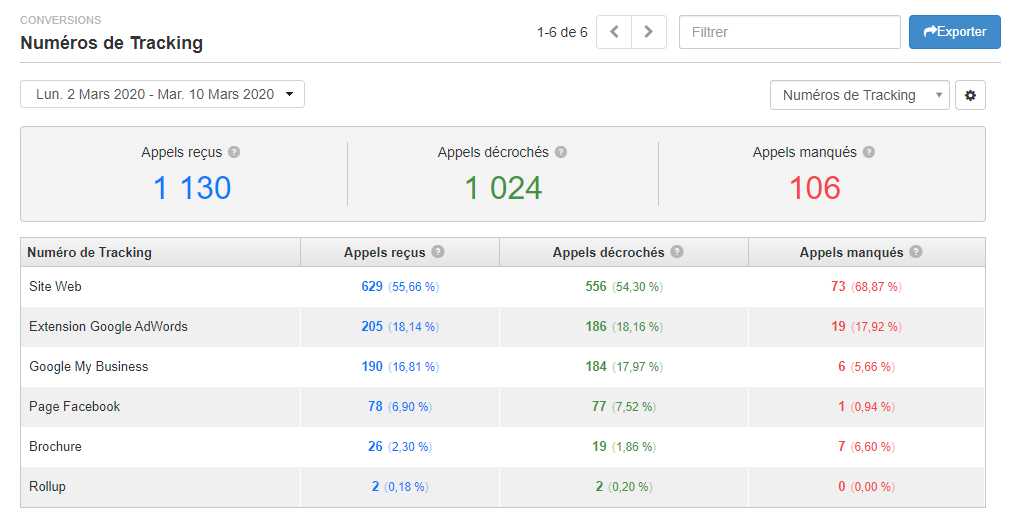1020x531 pixels.
Task: Click 0 missed calls for Rollup
Action: tap(842, 486)
